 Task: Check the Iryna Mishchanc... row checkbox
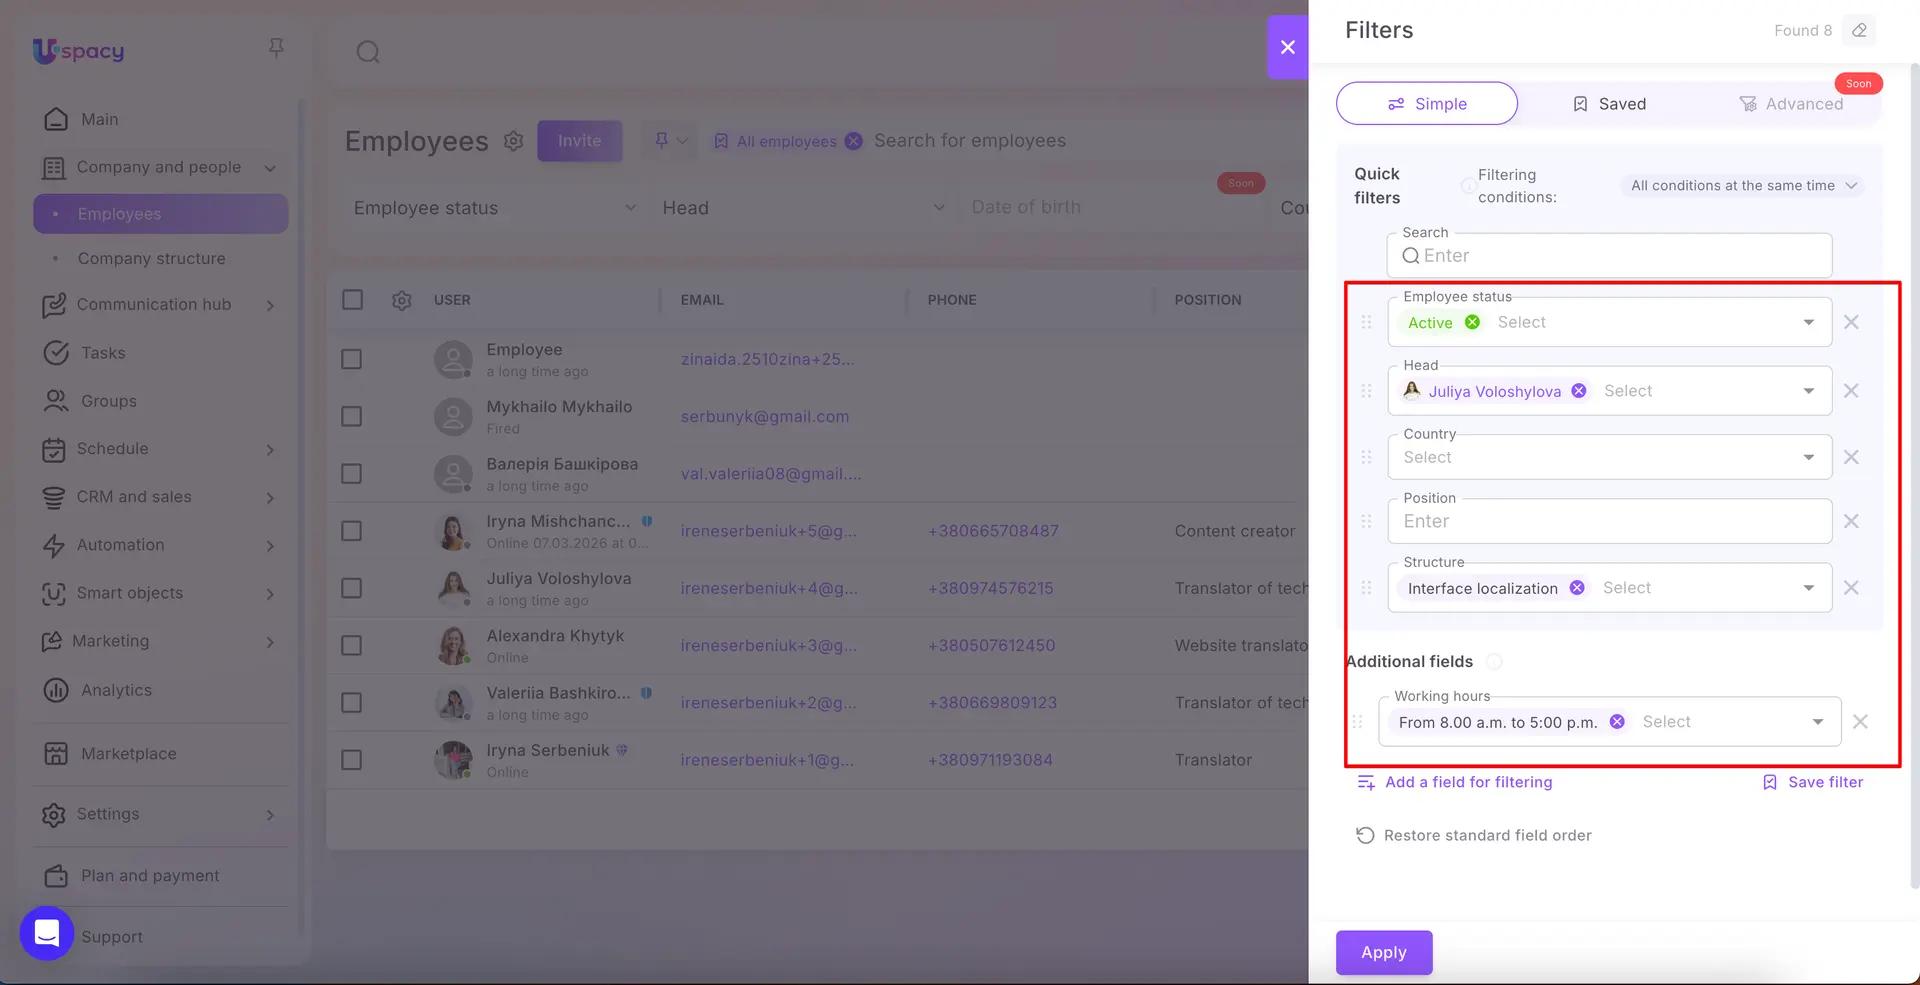(x=351, y=531)
